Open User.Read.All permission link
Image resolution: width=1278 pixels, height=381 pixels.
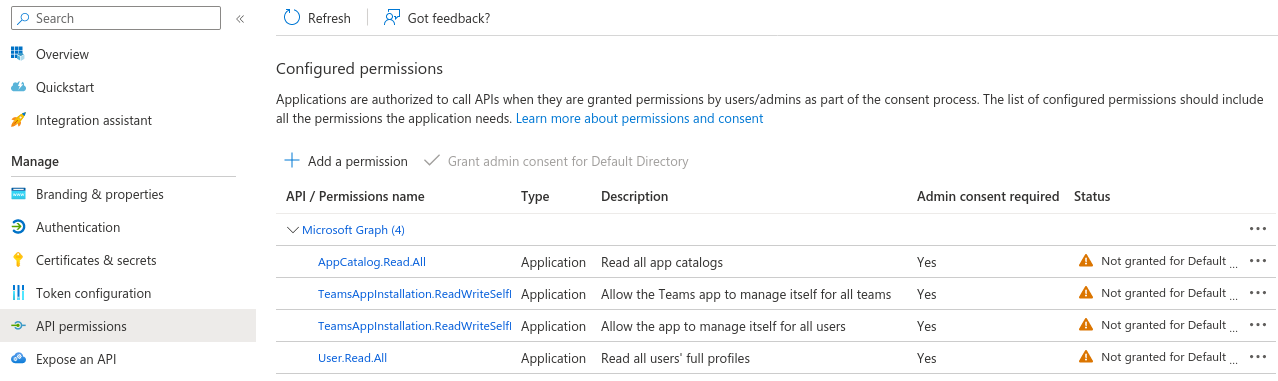(x=352, y=358)
